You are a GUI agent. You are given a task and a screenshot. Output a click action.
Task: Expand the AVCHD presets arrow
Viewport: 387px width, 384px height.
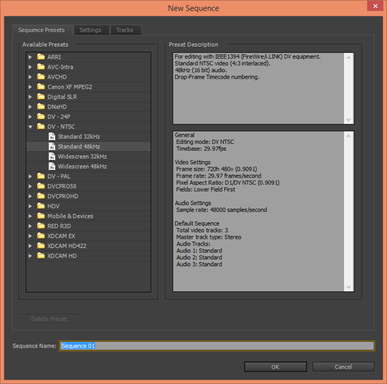(30, 77)
